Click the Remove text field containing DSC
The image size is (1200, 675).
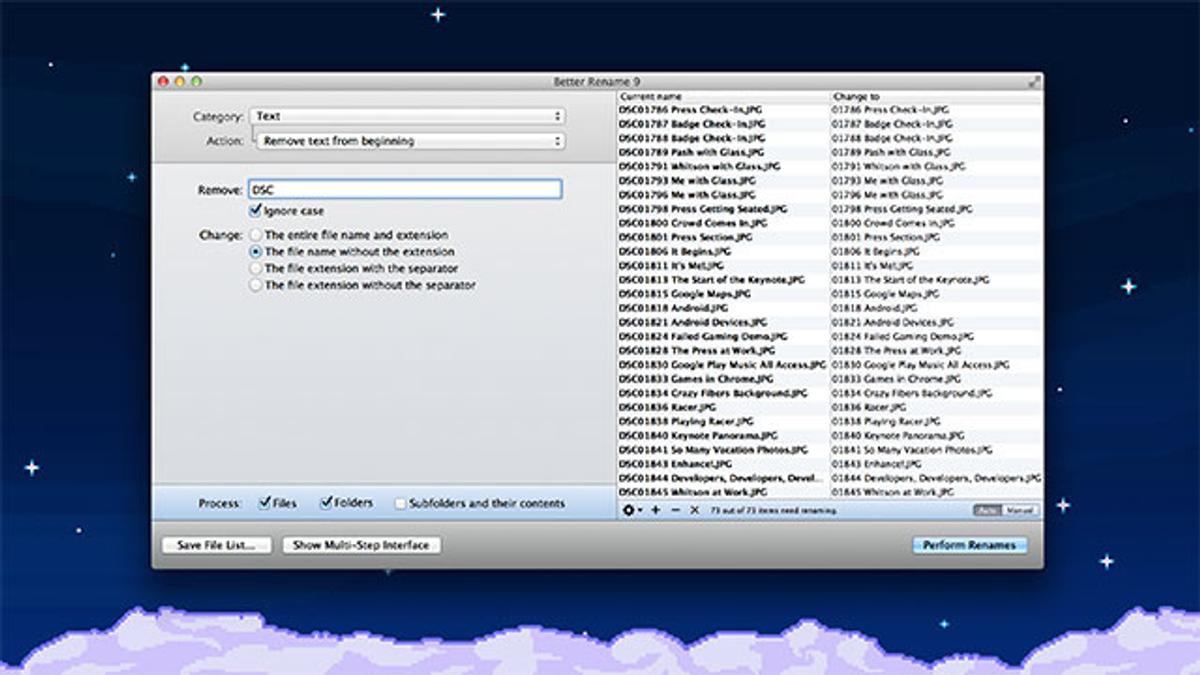coord(404,189)
